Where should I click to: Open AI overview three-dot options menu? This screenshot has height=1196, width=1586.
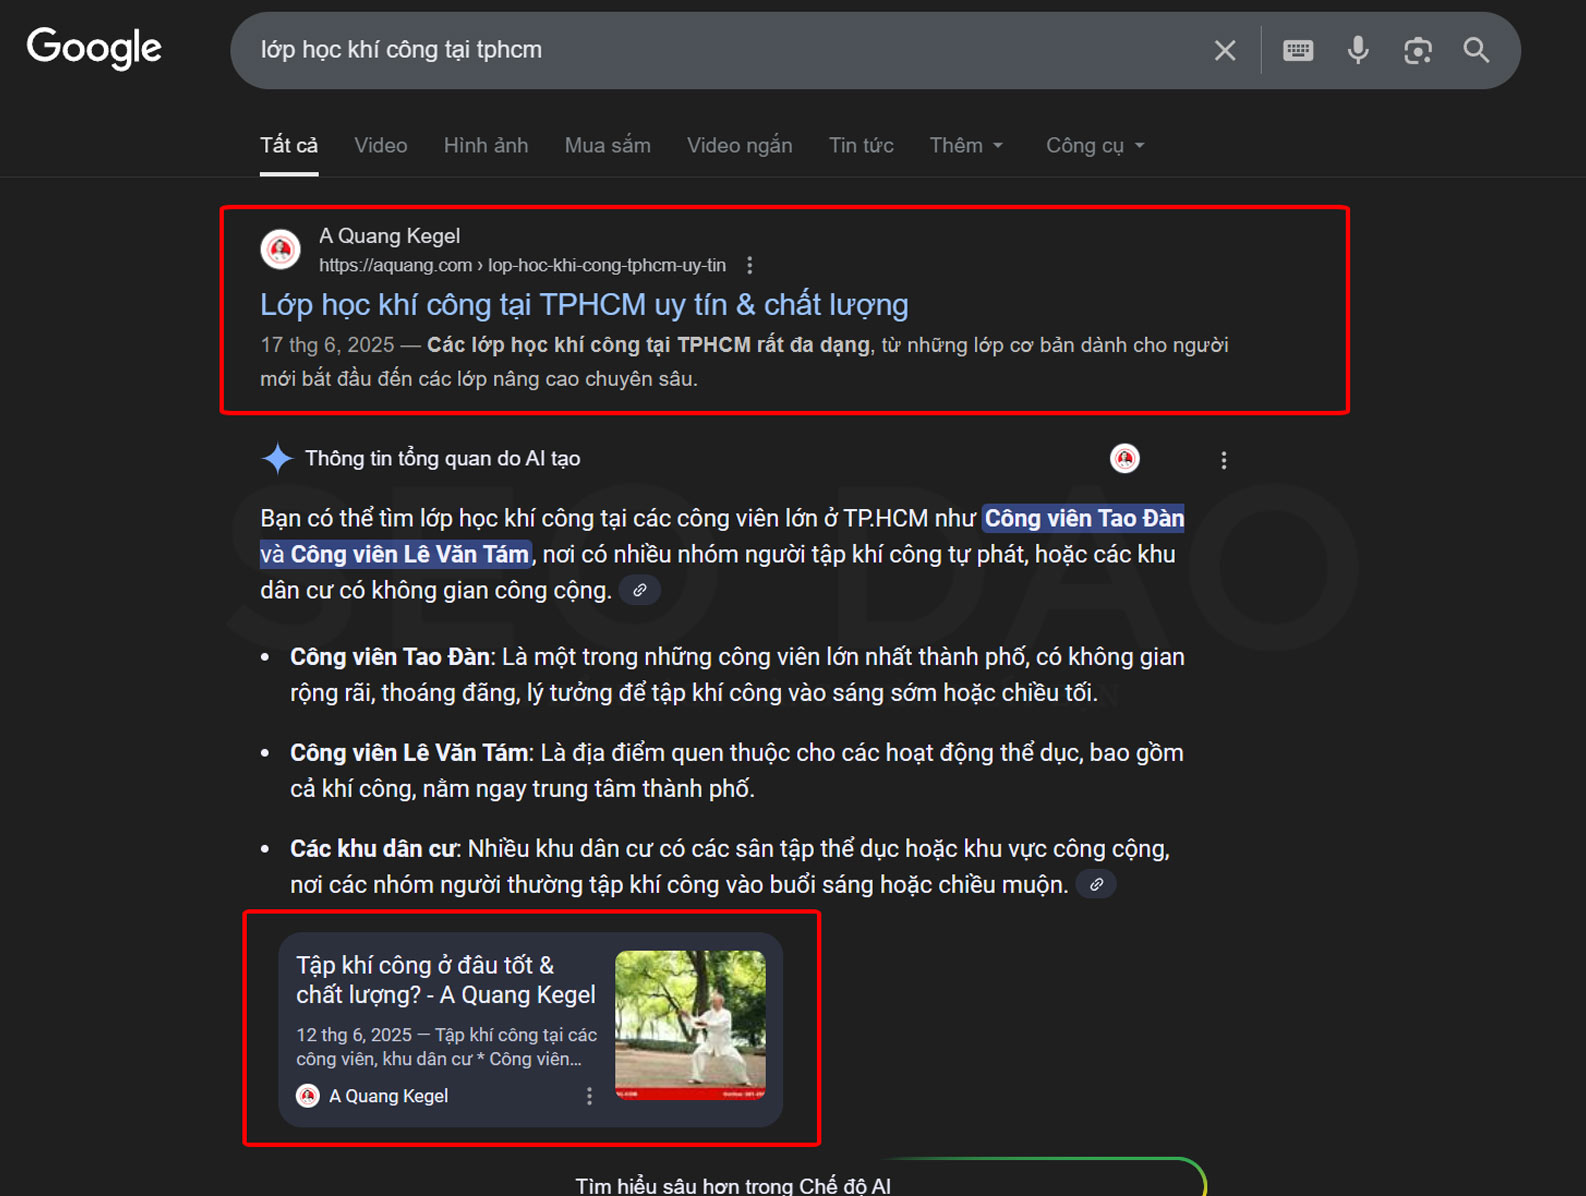[1223, 460]
